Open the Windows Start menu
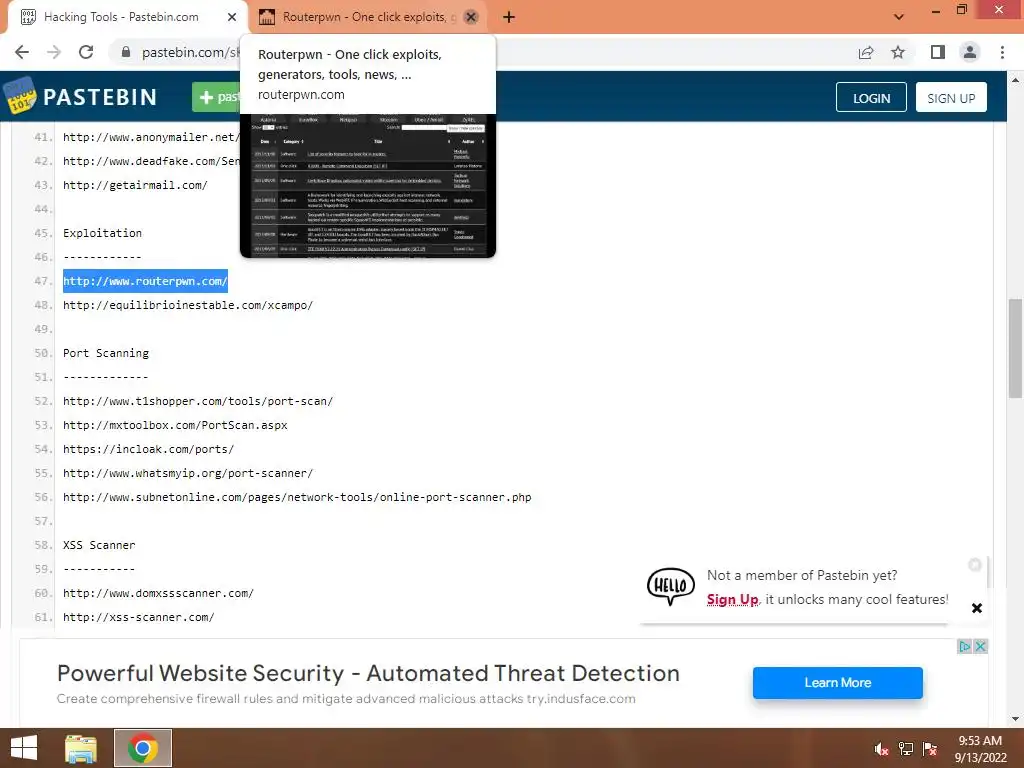The image size is (1024, 768). point(24,748)
